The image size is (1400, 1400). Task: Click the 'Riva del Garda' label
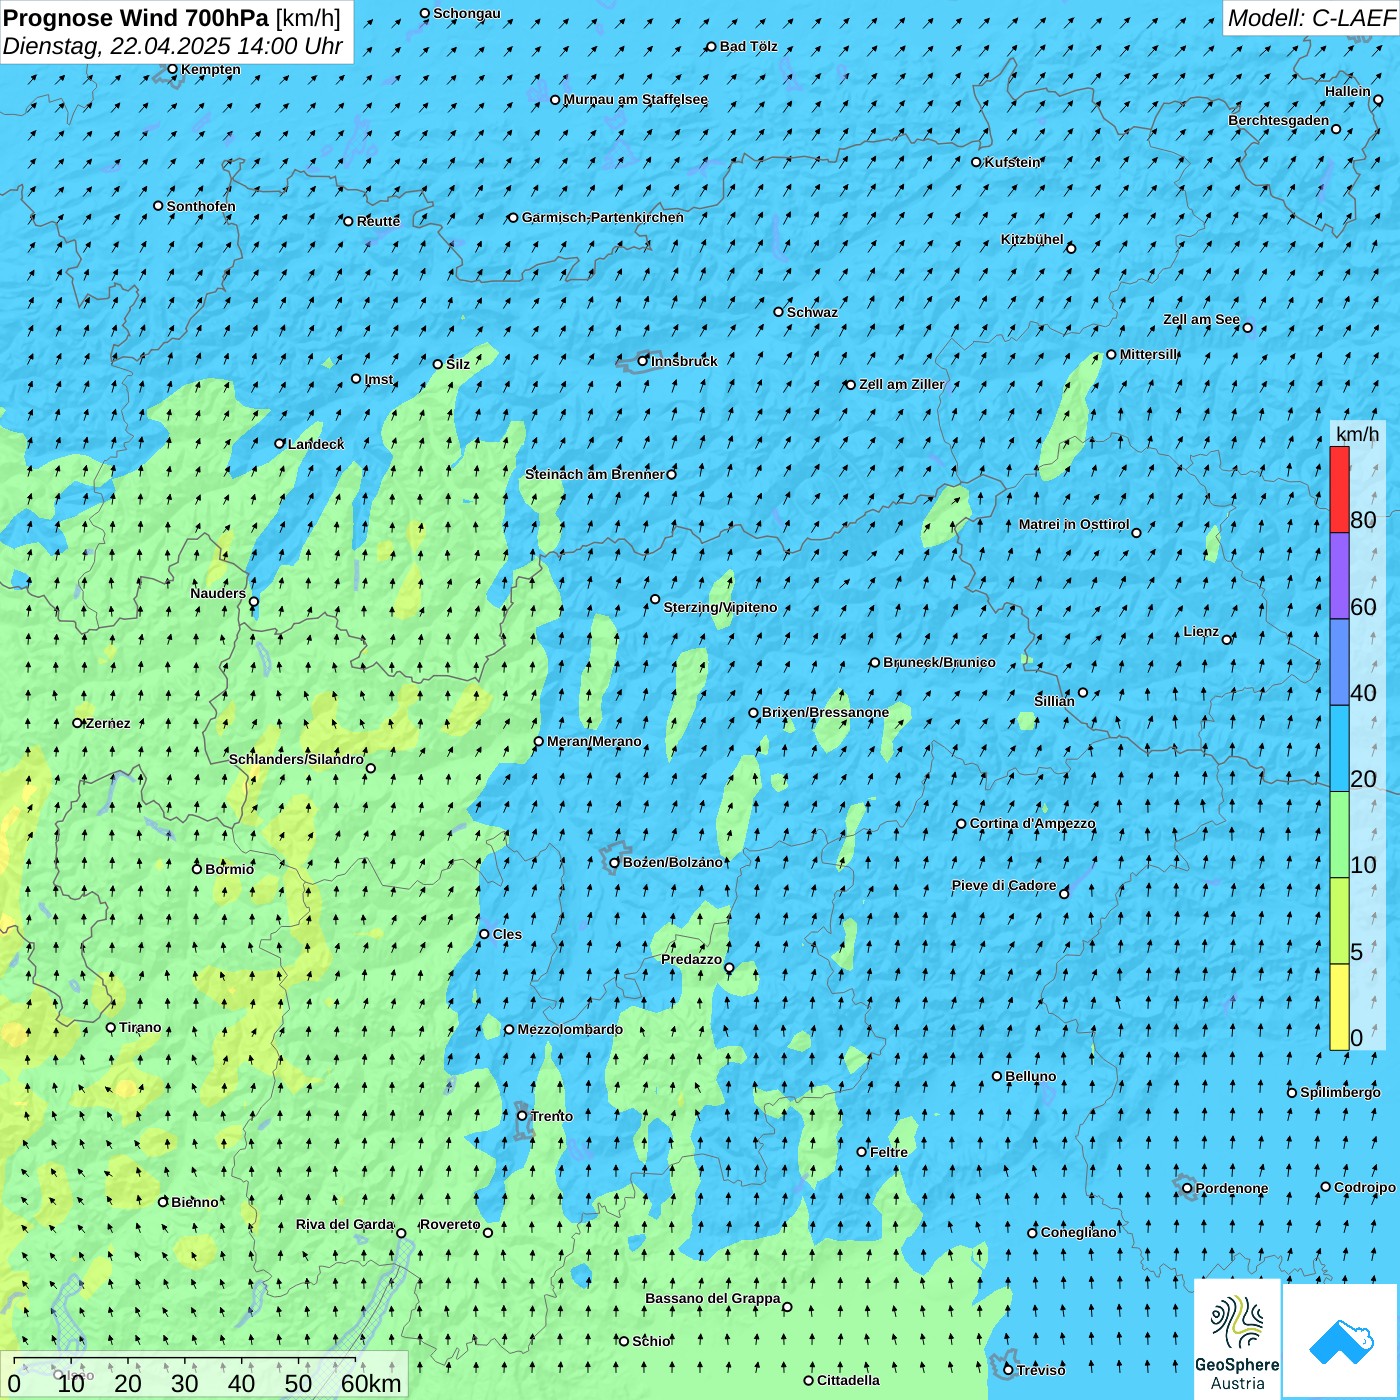345,1224
